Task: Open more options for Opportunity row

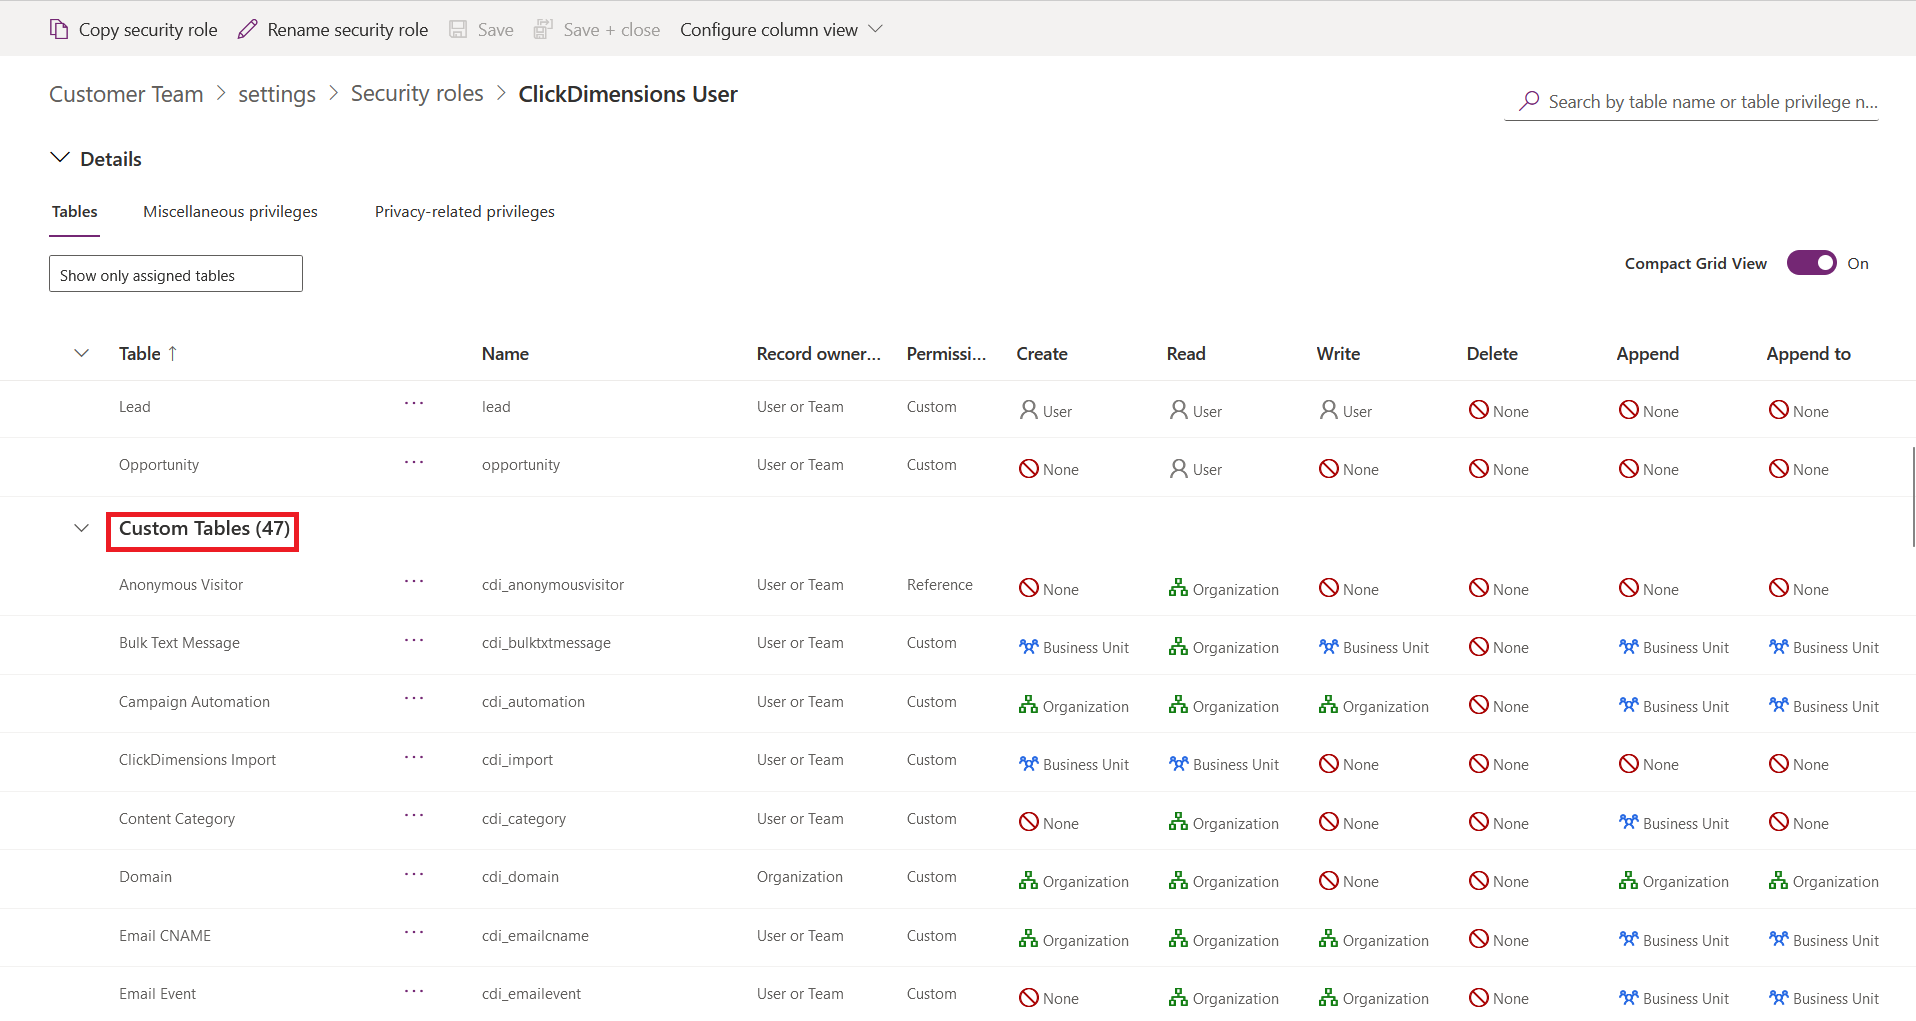Action: tap(414, 462)
